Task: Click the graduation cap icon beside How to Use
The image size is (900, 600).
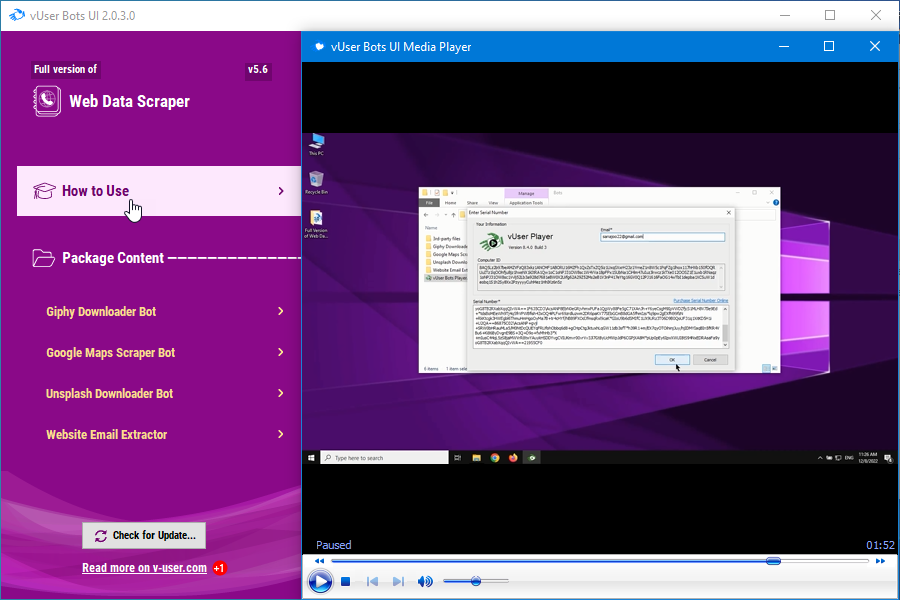Action: pos(44,191)
